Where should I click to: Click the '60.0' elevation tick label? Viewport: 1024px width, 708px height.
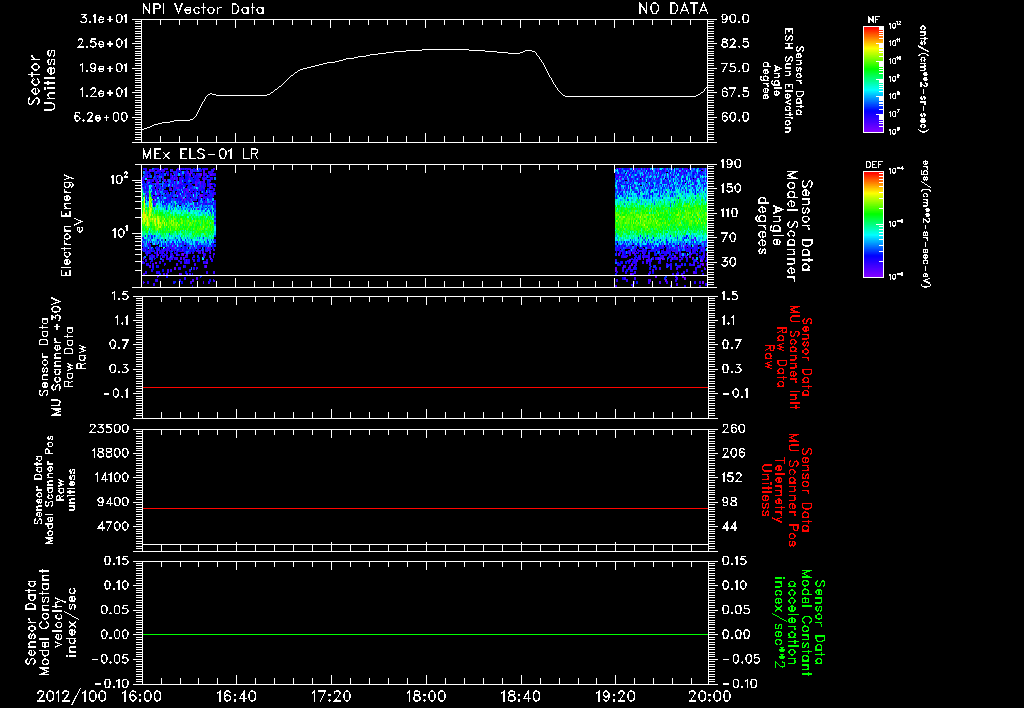click(x=735, y=117)
